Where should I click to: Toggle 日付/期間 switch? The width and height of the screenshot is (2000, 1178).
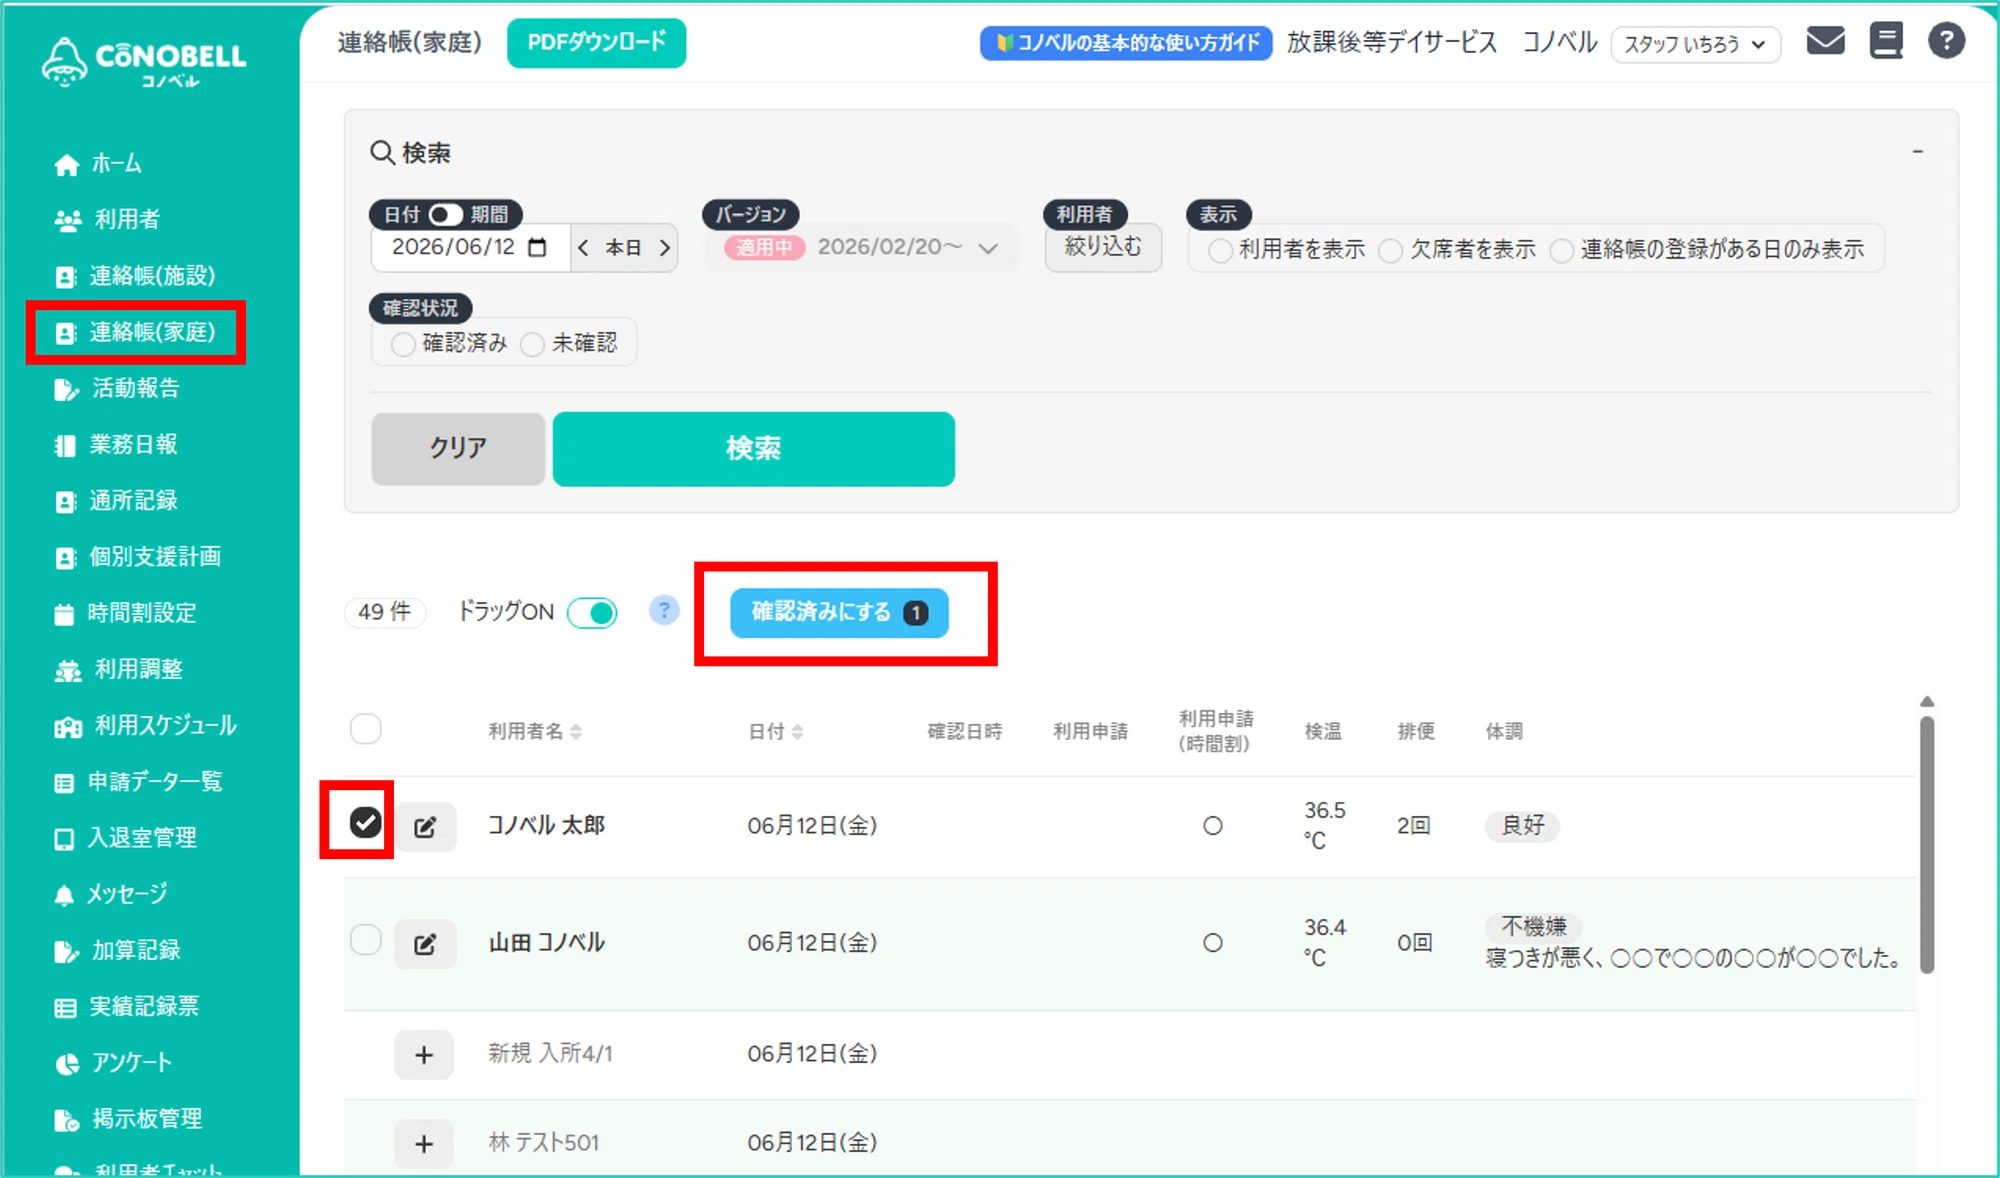445,214
